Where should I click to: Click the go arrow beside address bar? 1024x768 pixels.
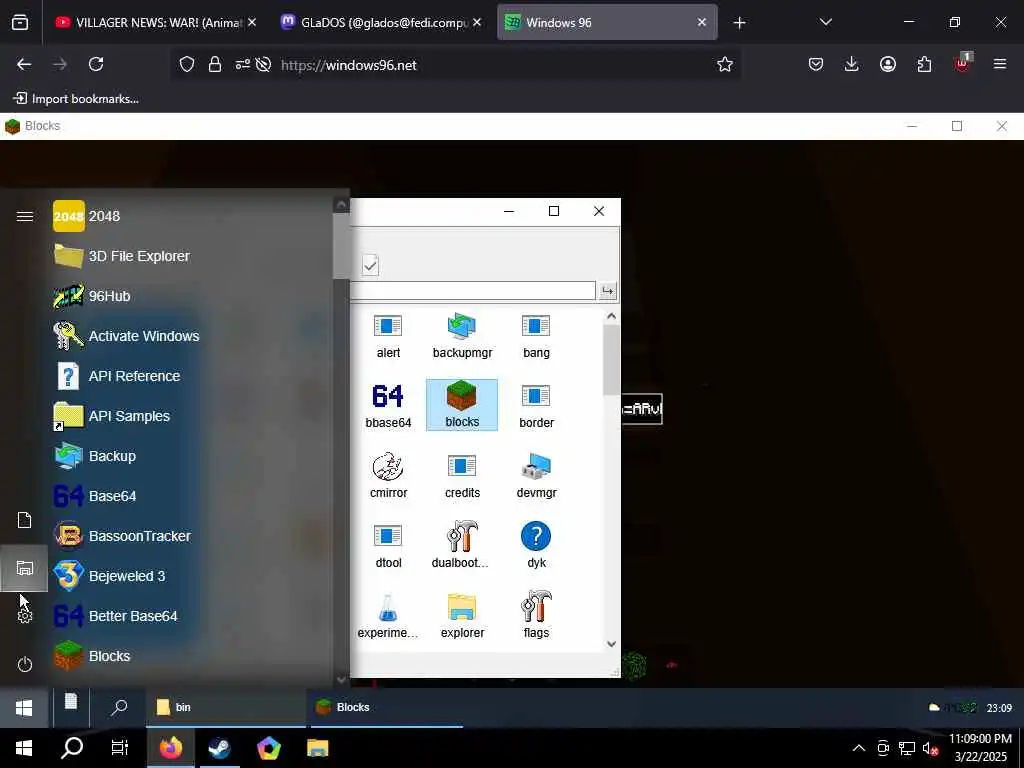coord(608,291)
